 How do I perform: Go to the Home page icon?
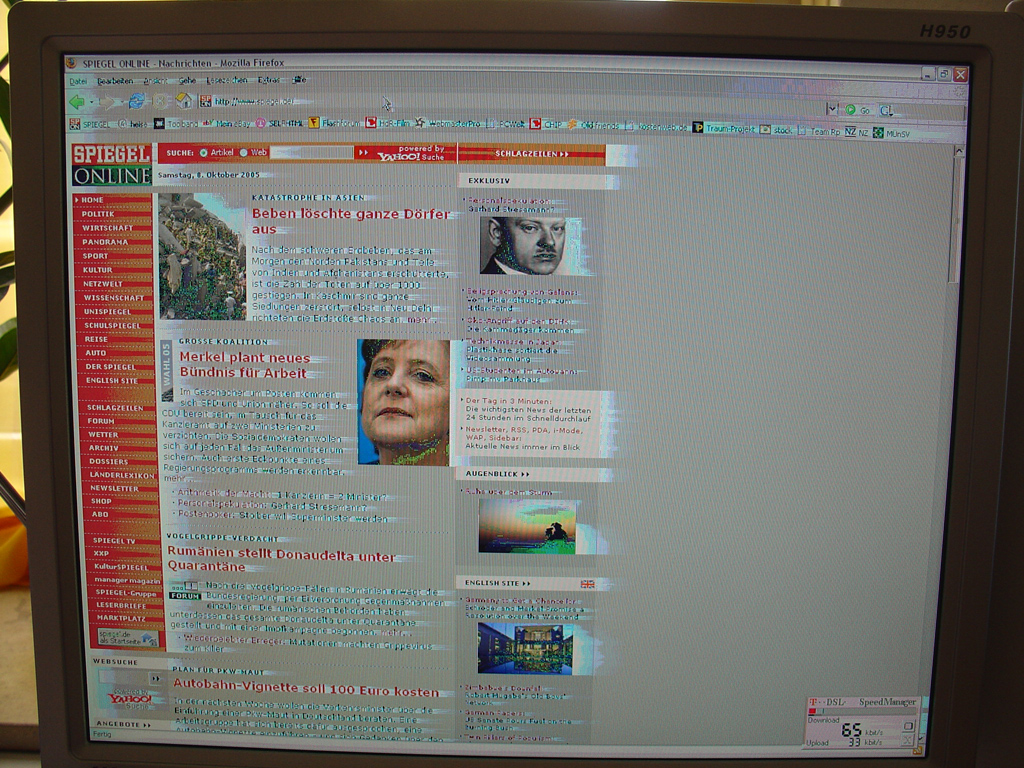[x=184, y=101]
